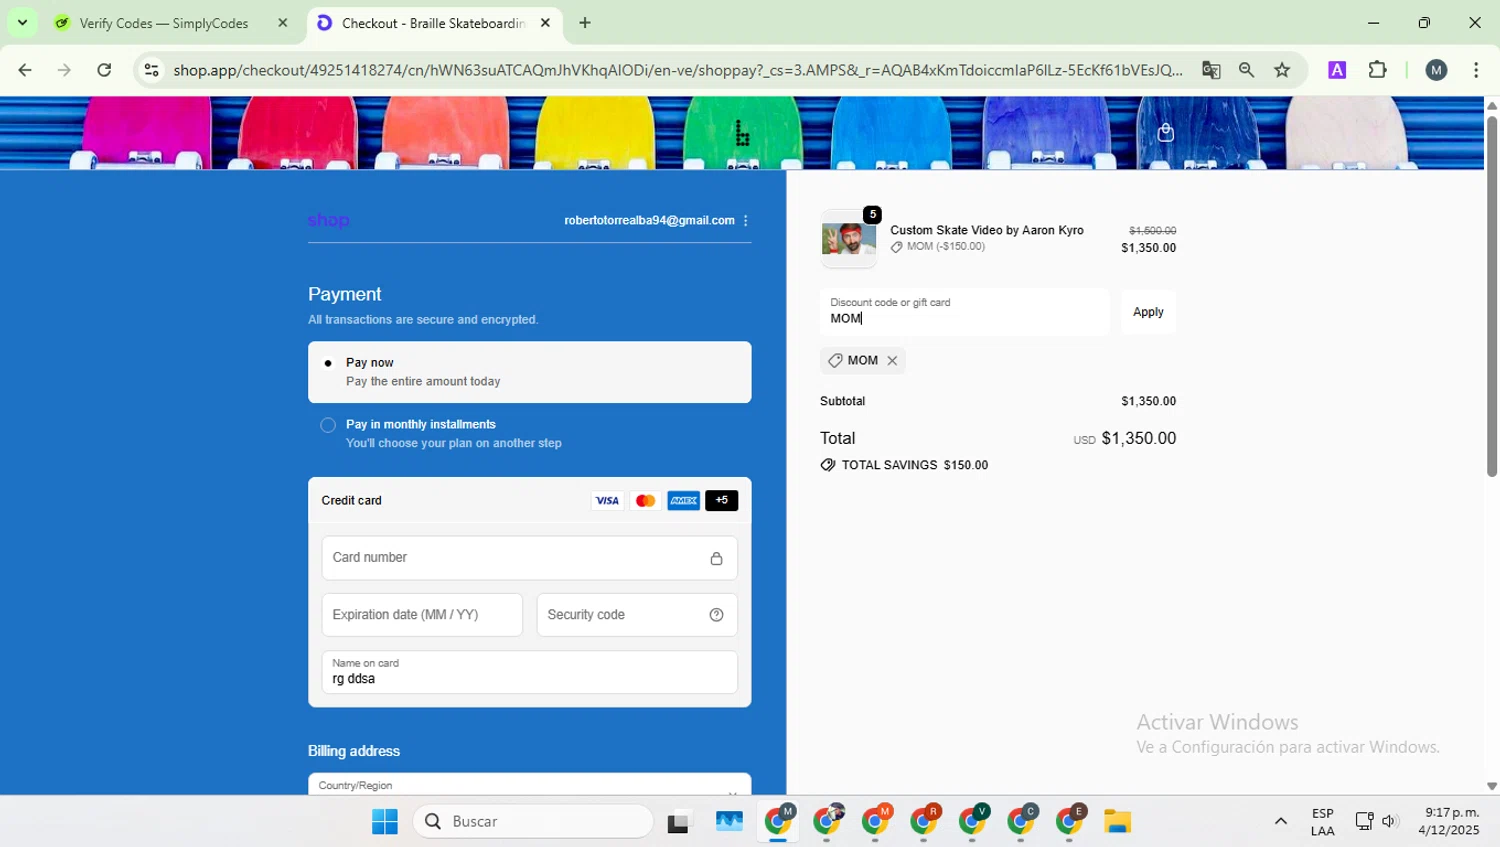Select the Checkout Braille Skateboarding tab
1500x847 pixels.
click(x=433, y=23)
